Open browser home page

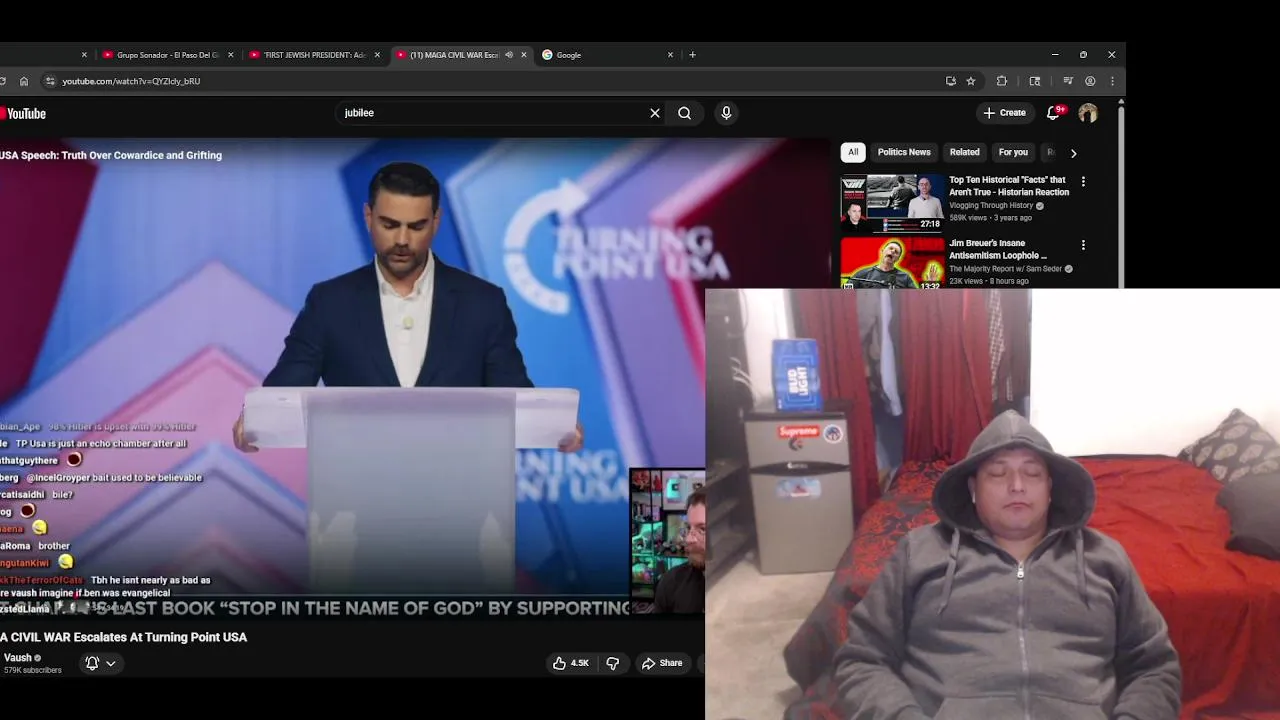point(24,81)
